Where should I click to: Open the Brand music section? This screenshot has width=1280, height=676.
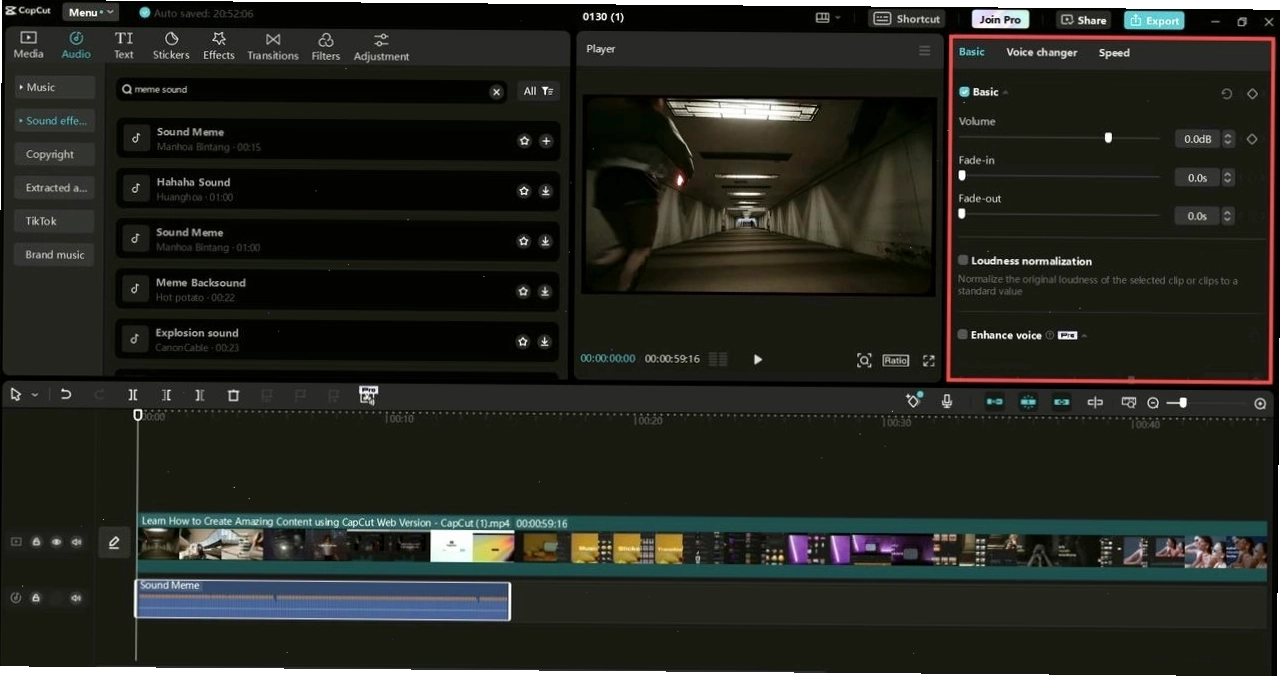(55, 254)
